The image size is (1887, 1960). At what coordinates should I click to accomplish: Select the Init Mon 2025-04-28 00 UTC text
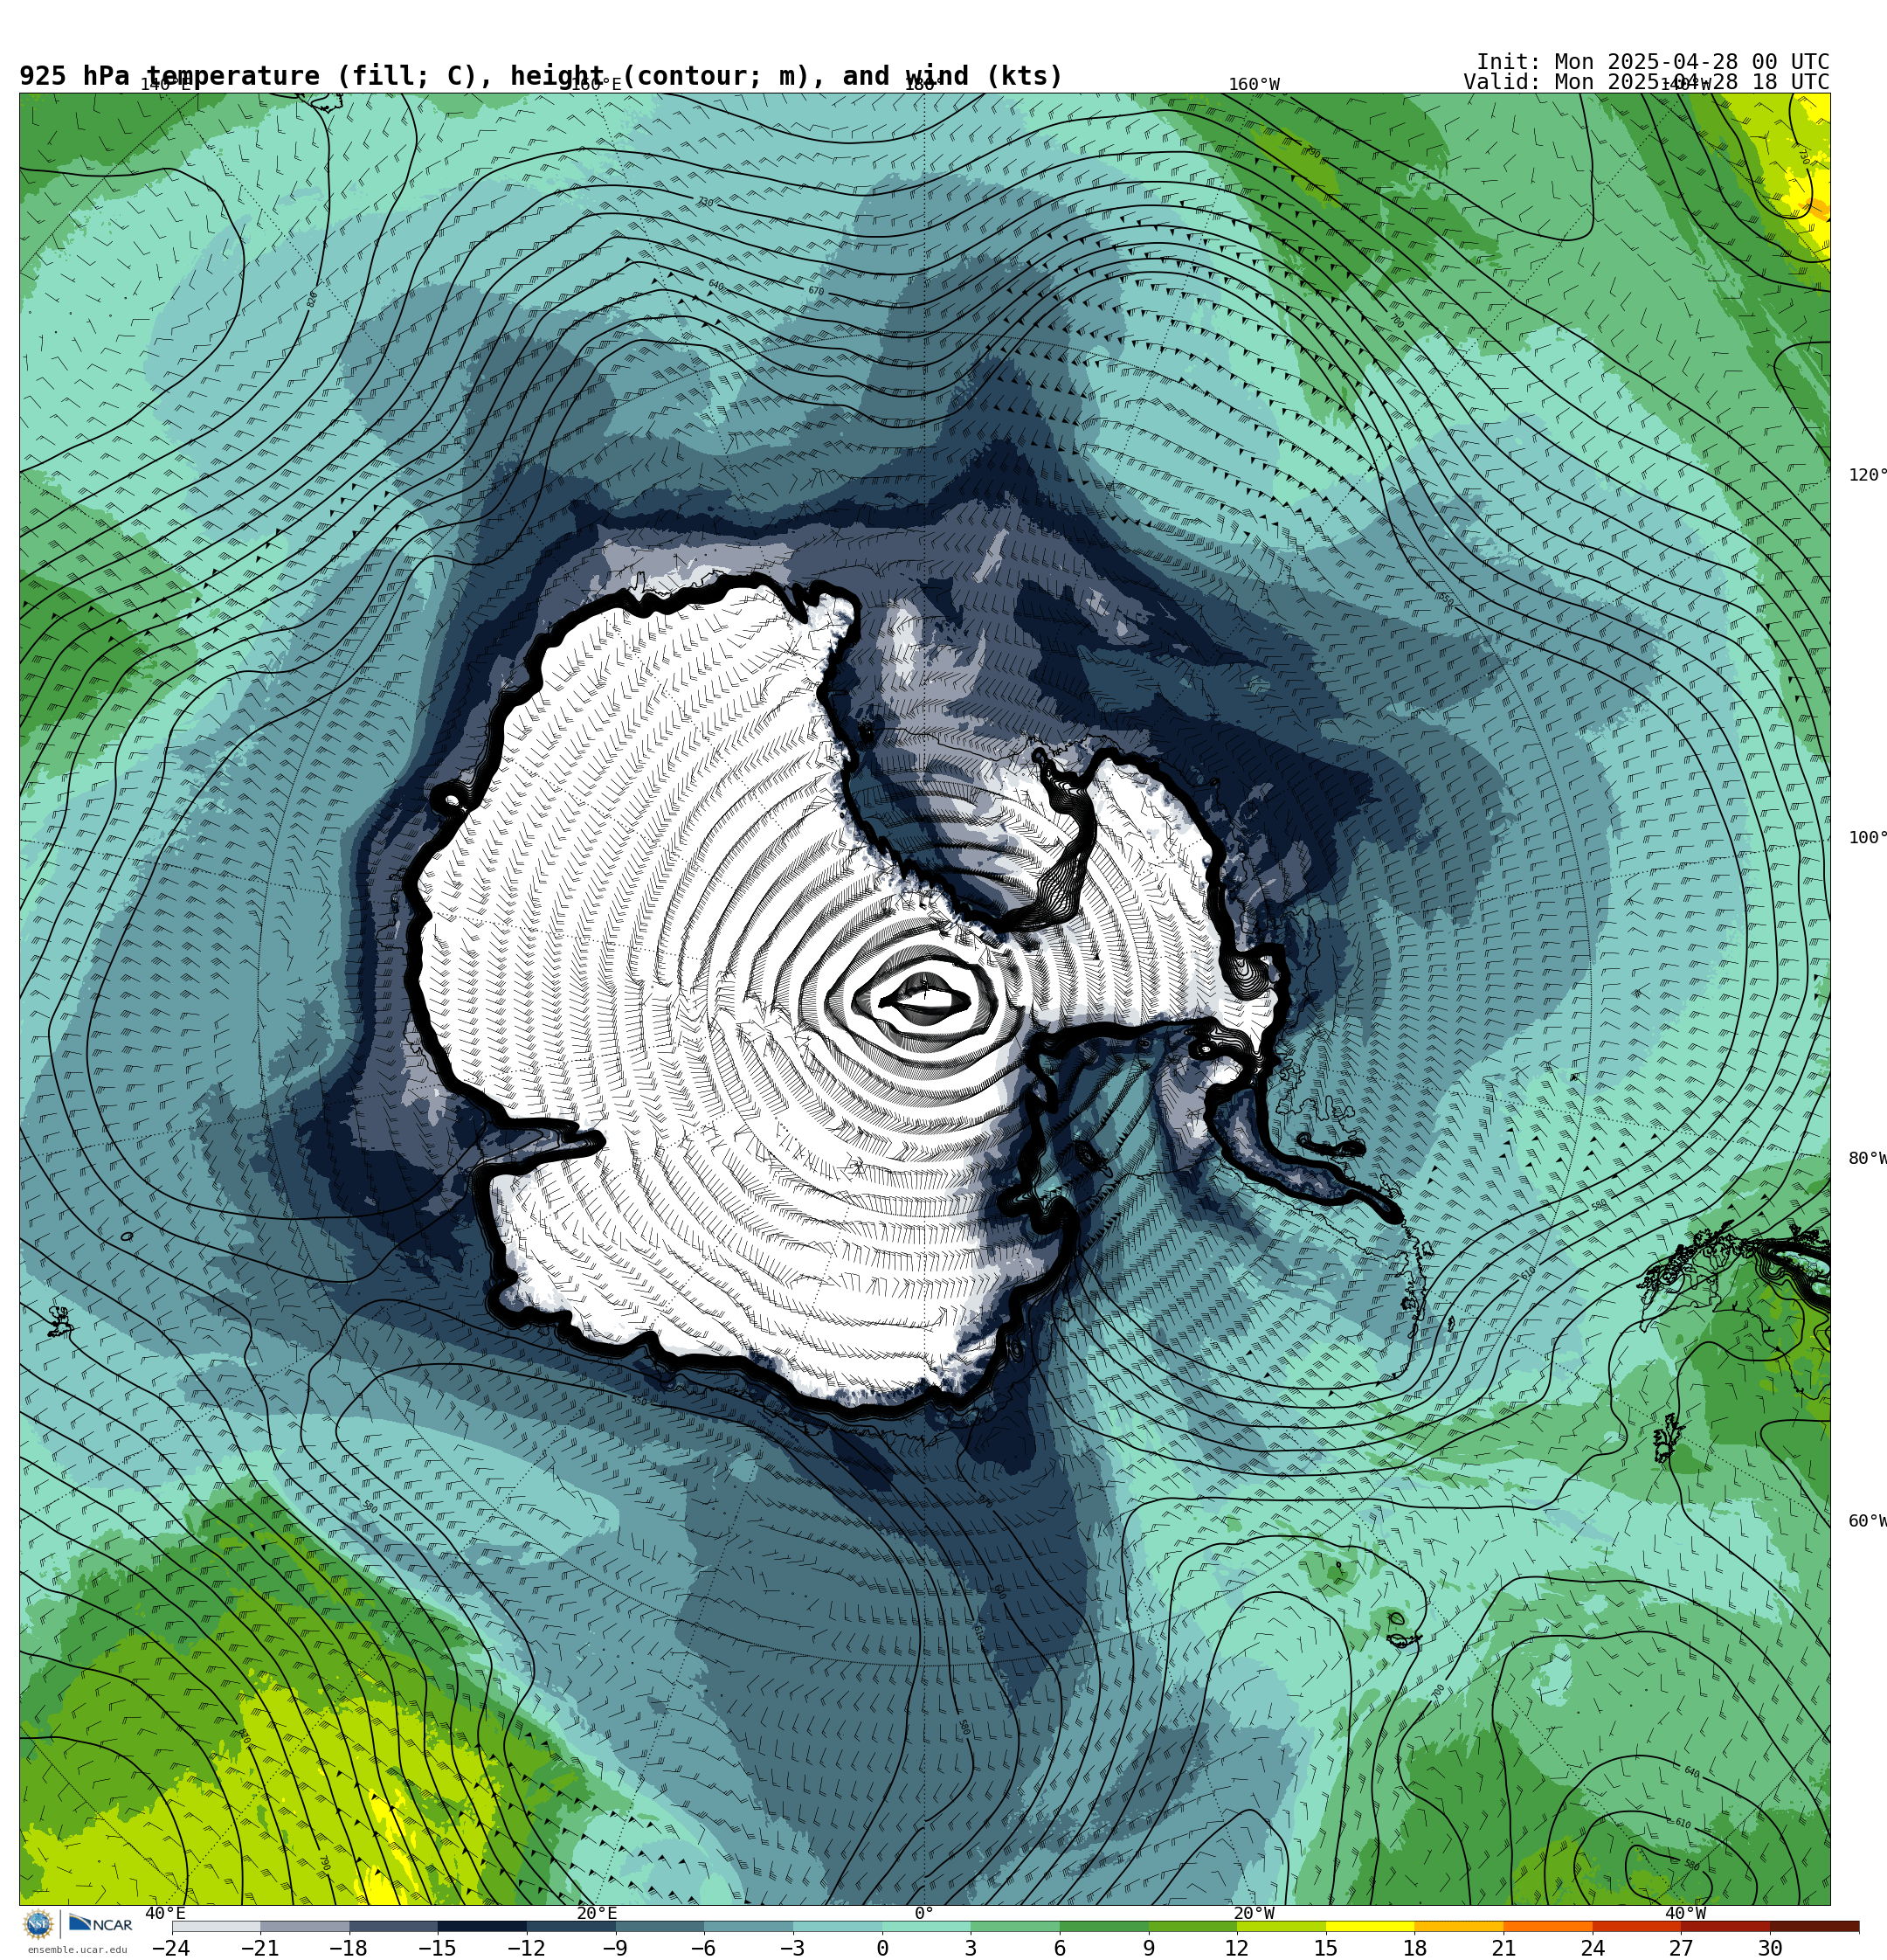[x=1652, y=62]
